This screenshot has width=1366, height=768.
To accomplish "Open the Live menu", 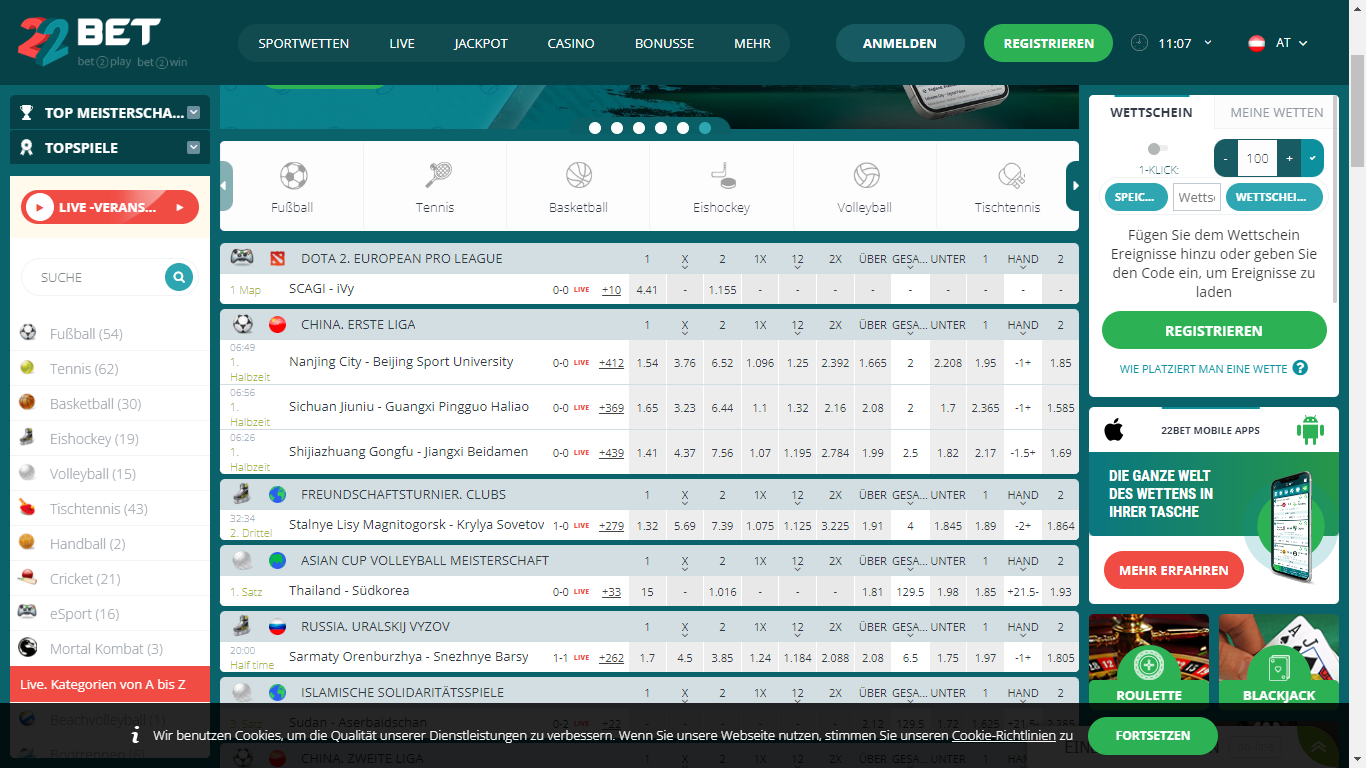I will [402, 43].
